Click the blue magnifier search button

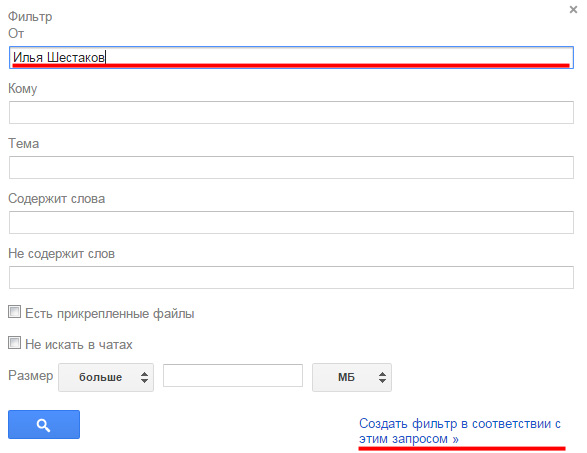[x=44, y=424]
